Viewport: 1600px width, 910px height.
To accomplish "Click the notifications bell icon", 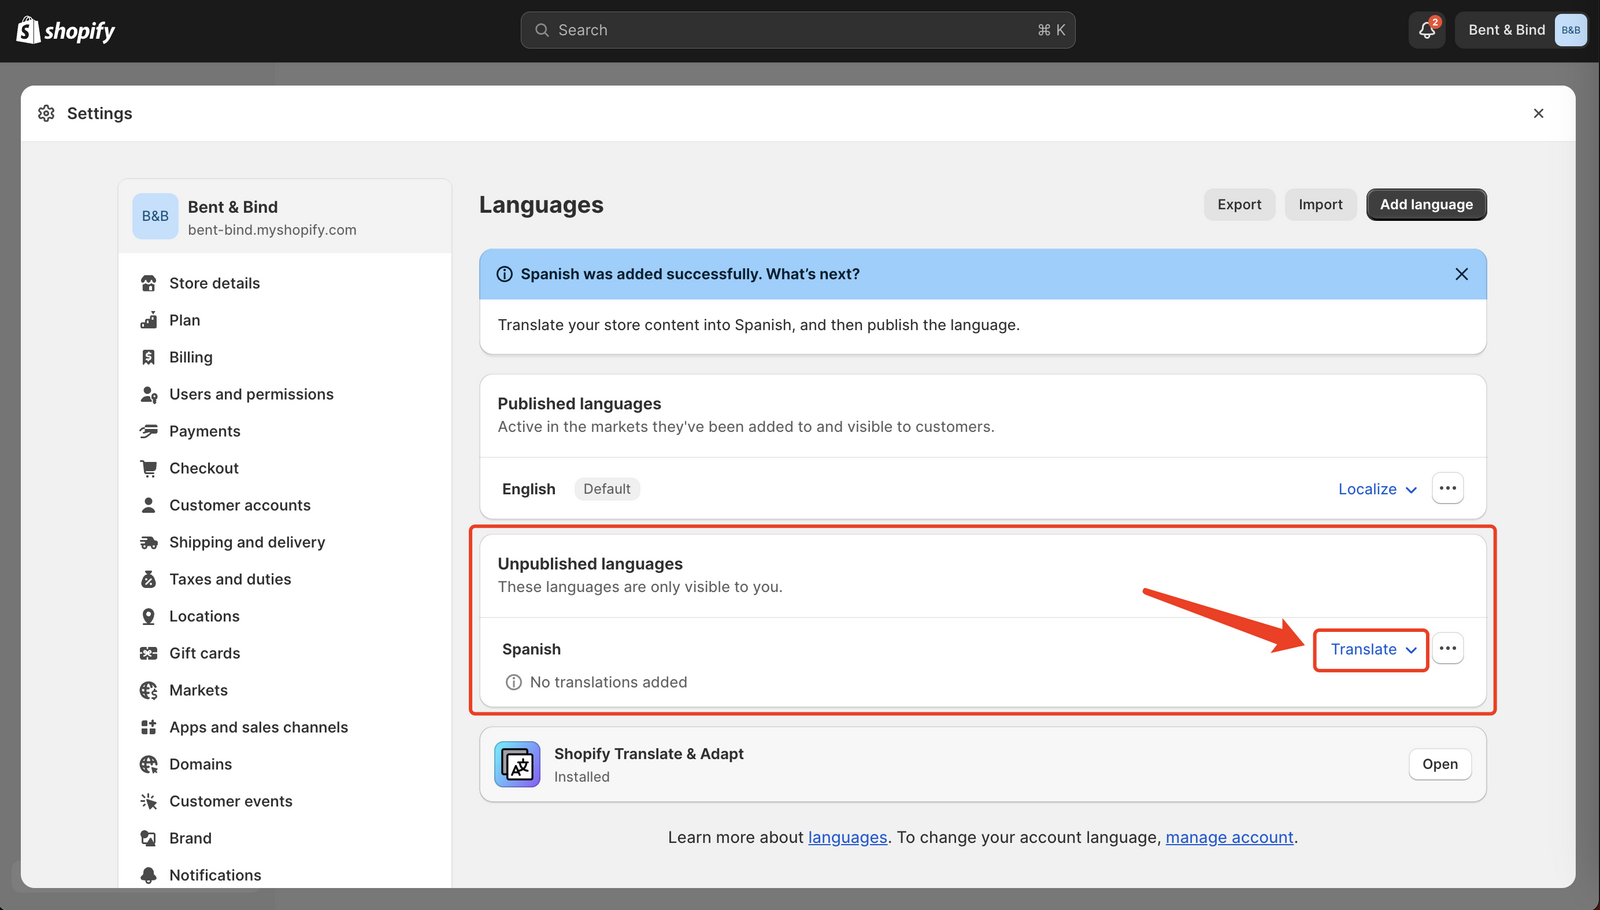I will [x=1426, y=30].
